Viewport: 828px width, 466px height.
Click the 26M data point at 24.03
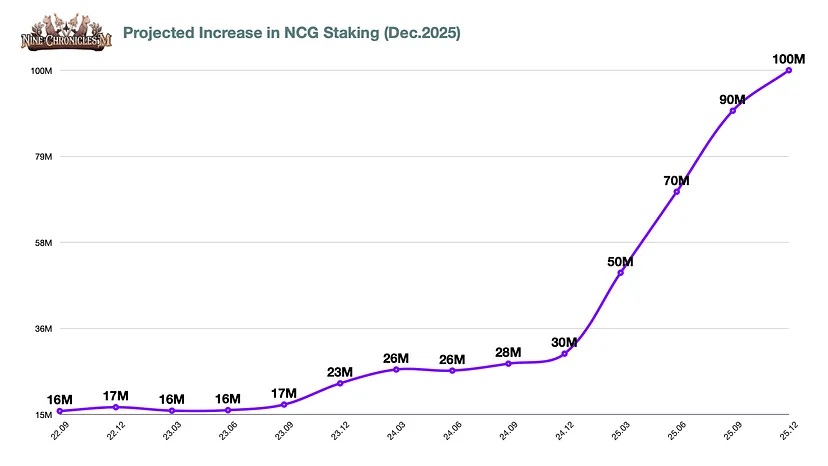pos(396,369)
